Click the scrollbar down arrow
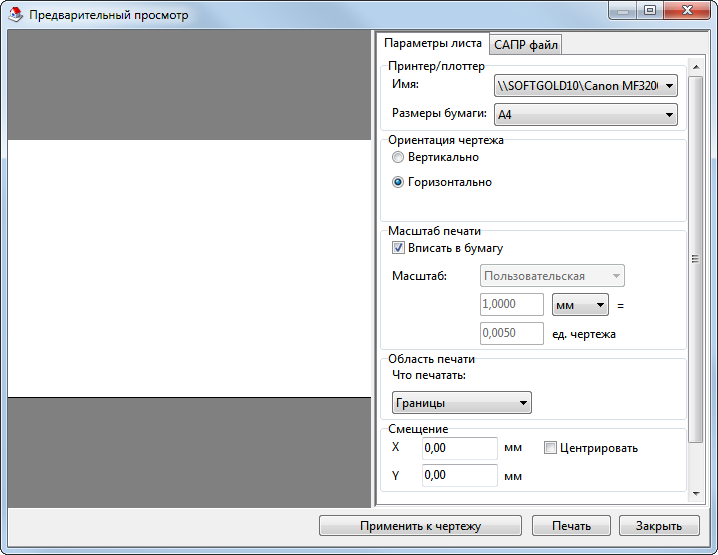Image resolution: width=718 pixels, height=555 pixels. (x=696, y=494)
